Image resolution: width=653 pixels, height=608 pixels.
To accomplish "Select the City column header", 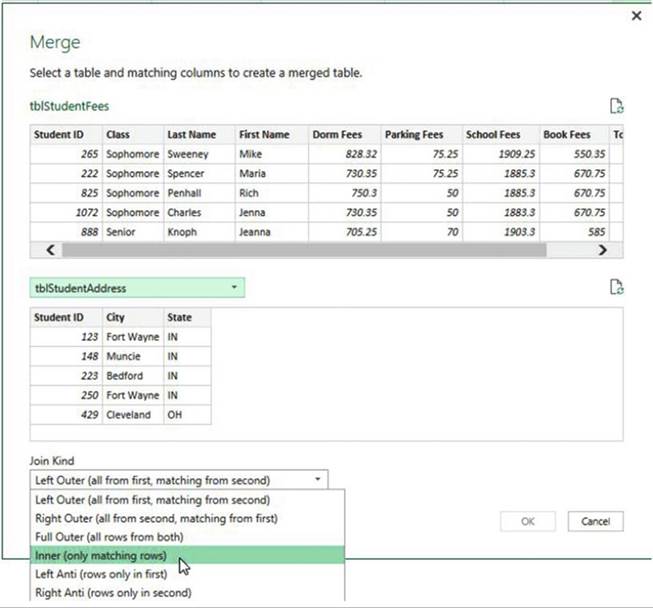I will pyautogui.click(x=116, y=318).
